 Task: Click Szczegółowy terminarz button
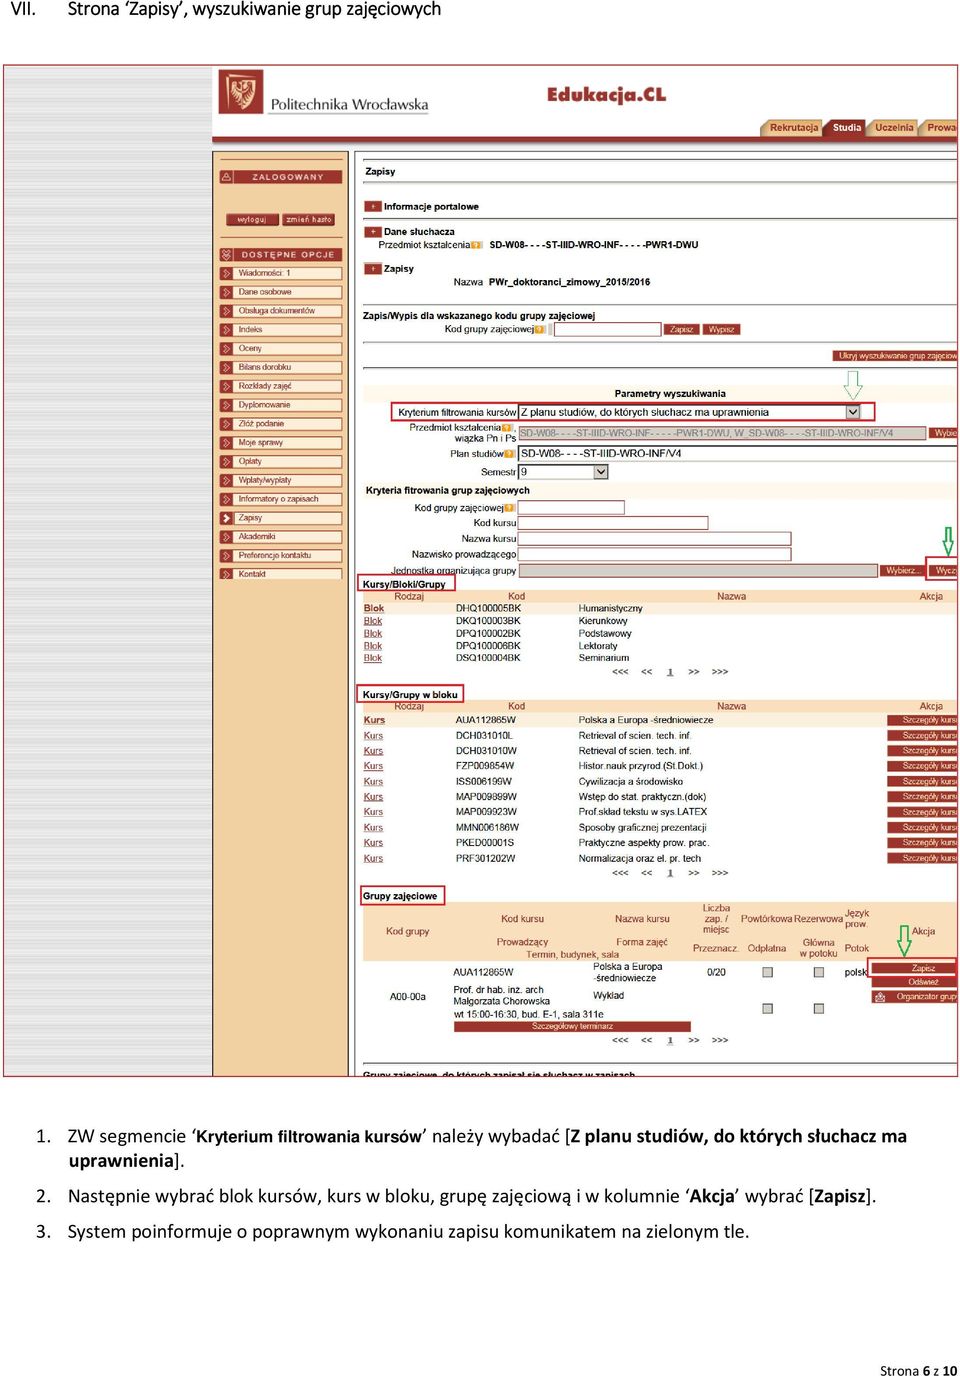tap(572, 1026)
